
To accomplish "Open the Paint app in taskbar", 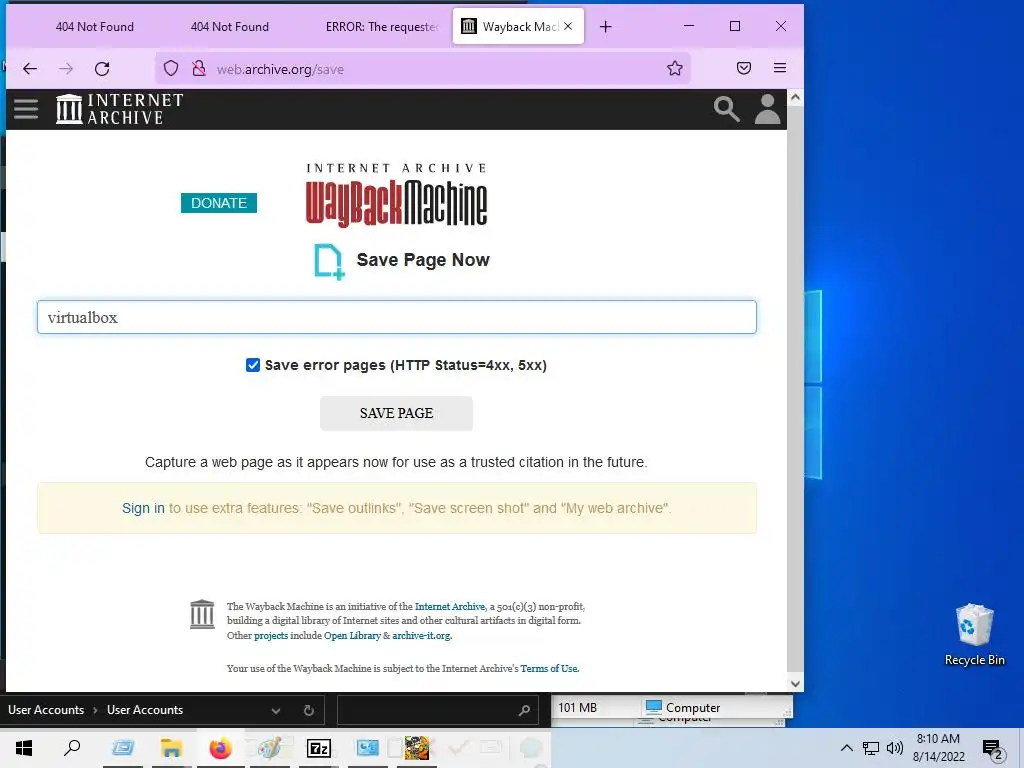I will point(269,748).
